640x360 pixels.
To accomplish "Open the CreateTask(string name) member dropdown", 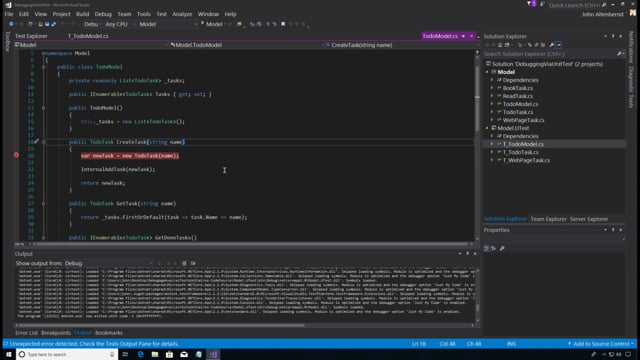I will tap(399, 45).
